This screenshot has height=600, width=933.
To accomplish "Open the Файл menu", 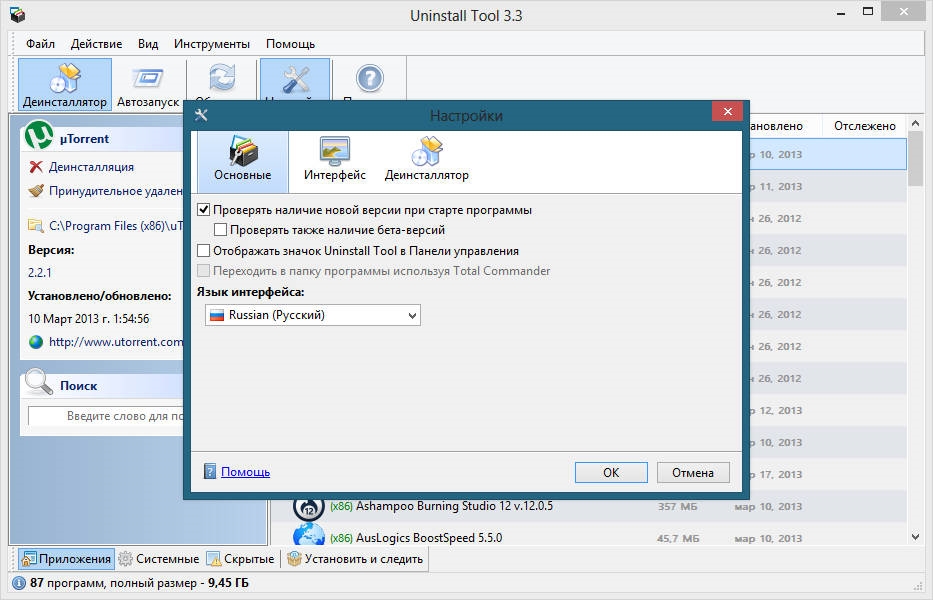I will point(40,43).
